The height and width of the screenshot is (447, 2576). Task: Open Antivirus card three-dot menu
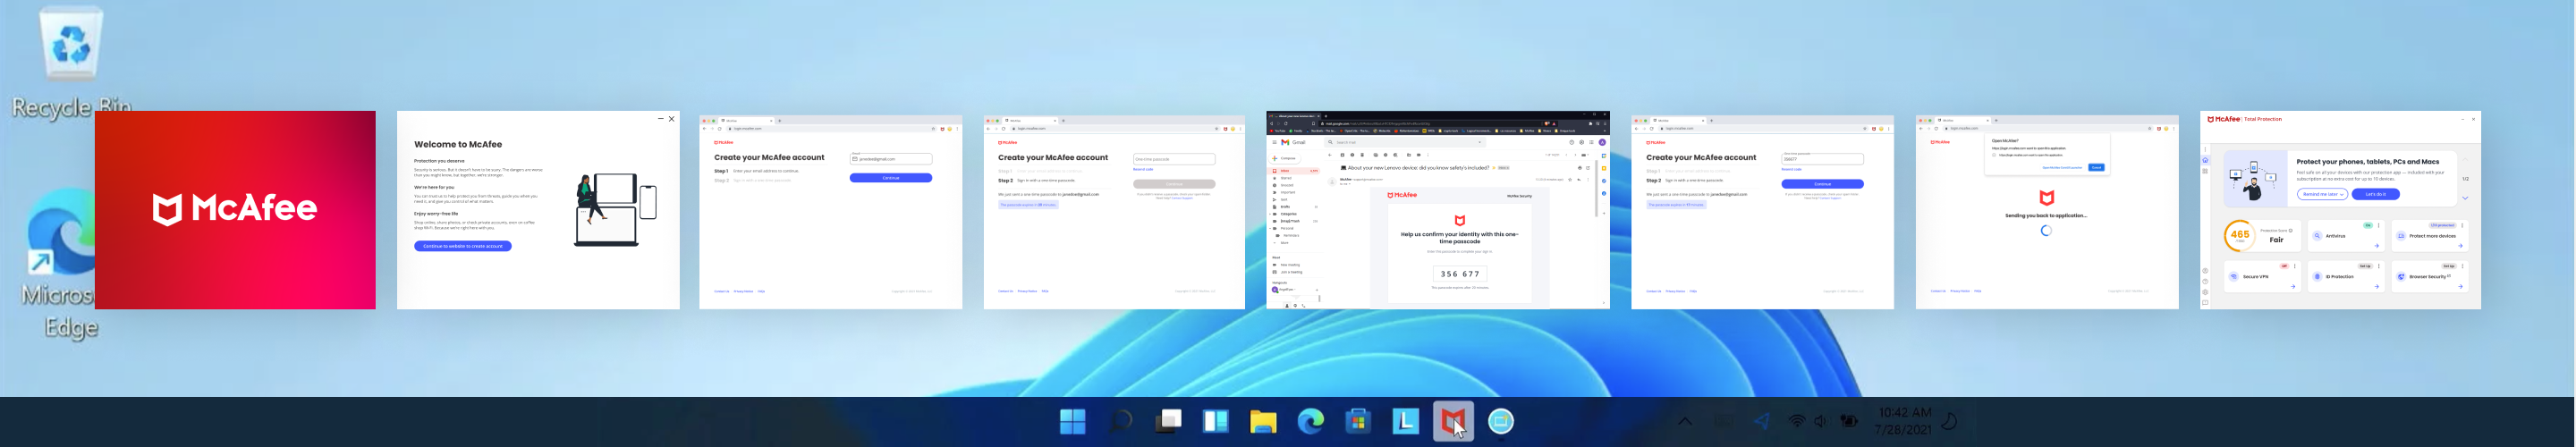click(2379, 226)
